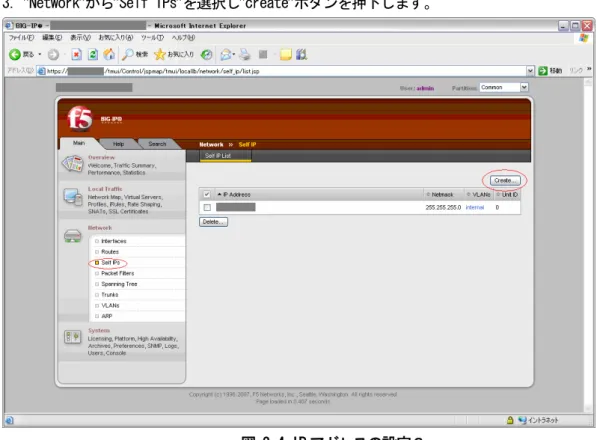Click the Local Traffic section heading
597x440 pixels.
105,189
